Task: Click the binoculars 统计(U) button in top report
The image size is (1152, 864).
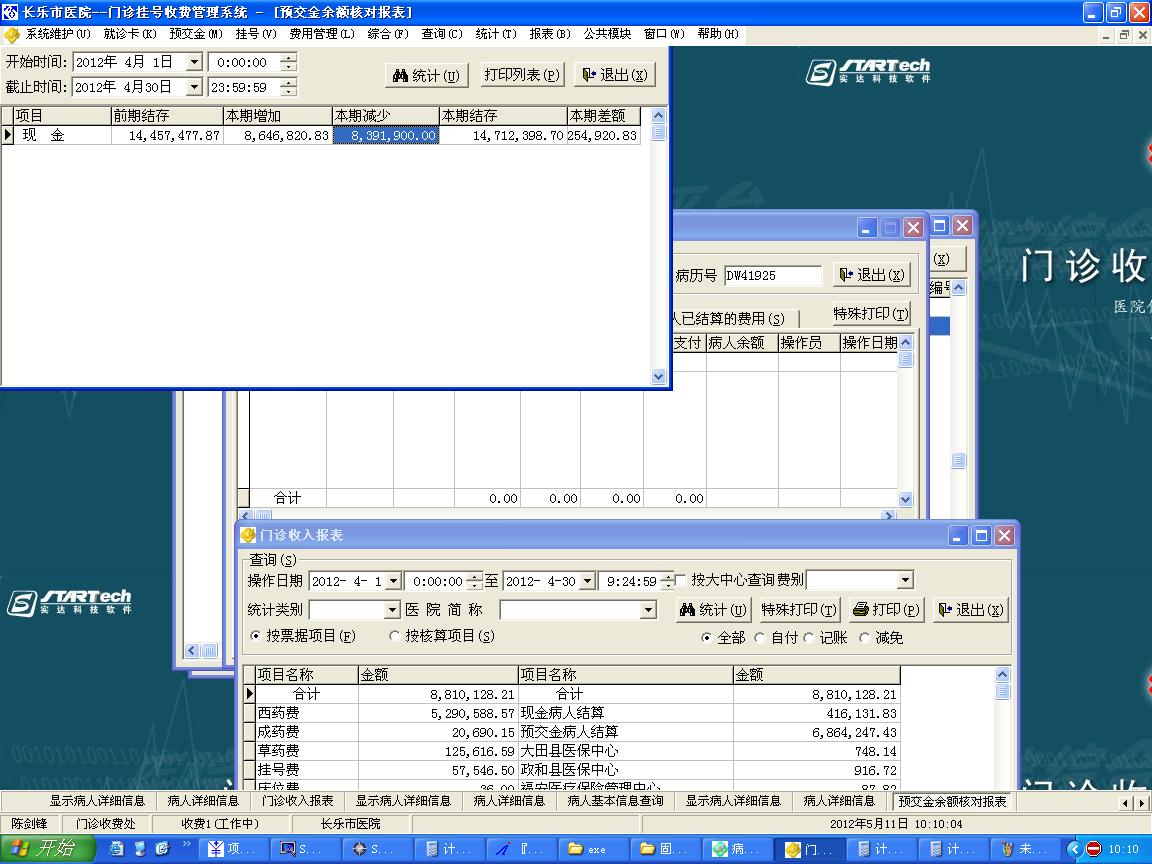Action: pos(427,75)
